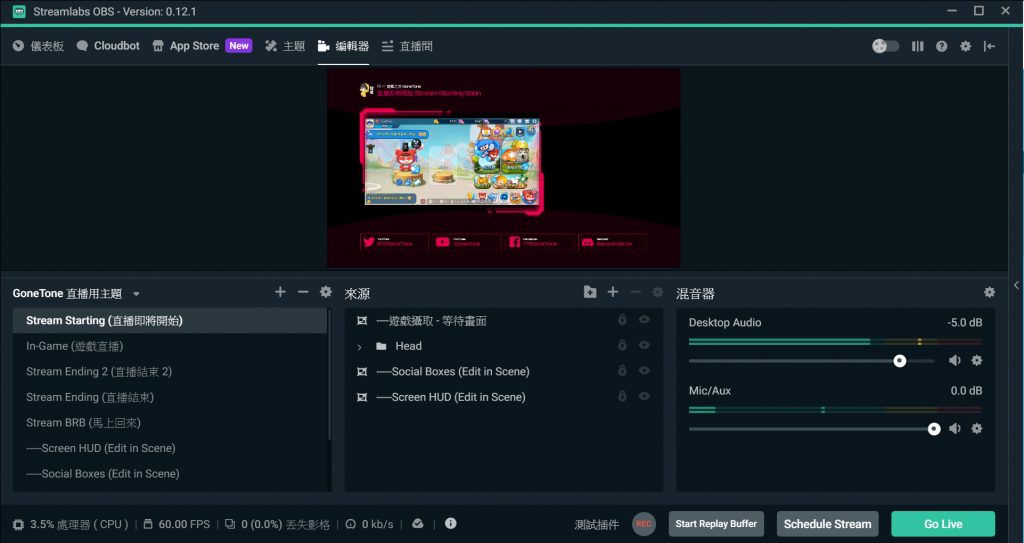Screen dimensions: 1024x543
Task: Open scene settings gear icon
Action: pos(325,292)
